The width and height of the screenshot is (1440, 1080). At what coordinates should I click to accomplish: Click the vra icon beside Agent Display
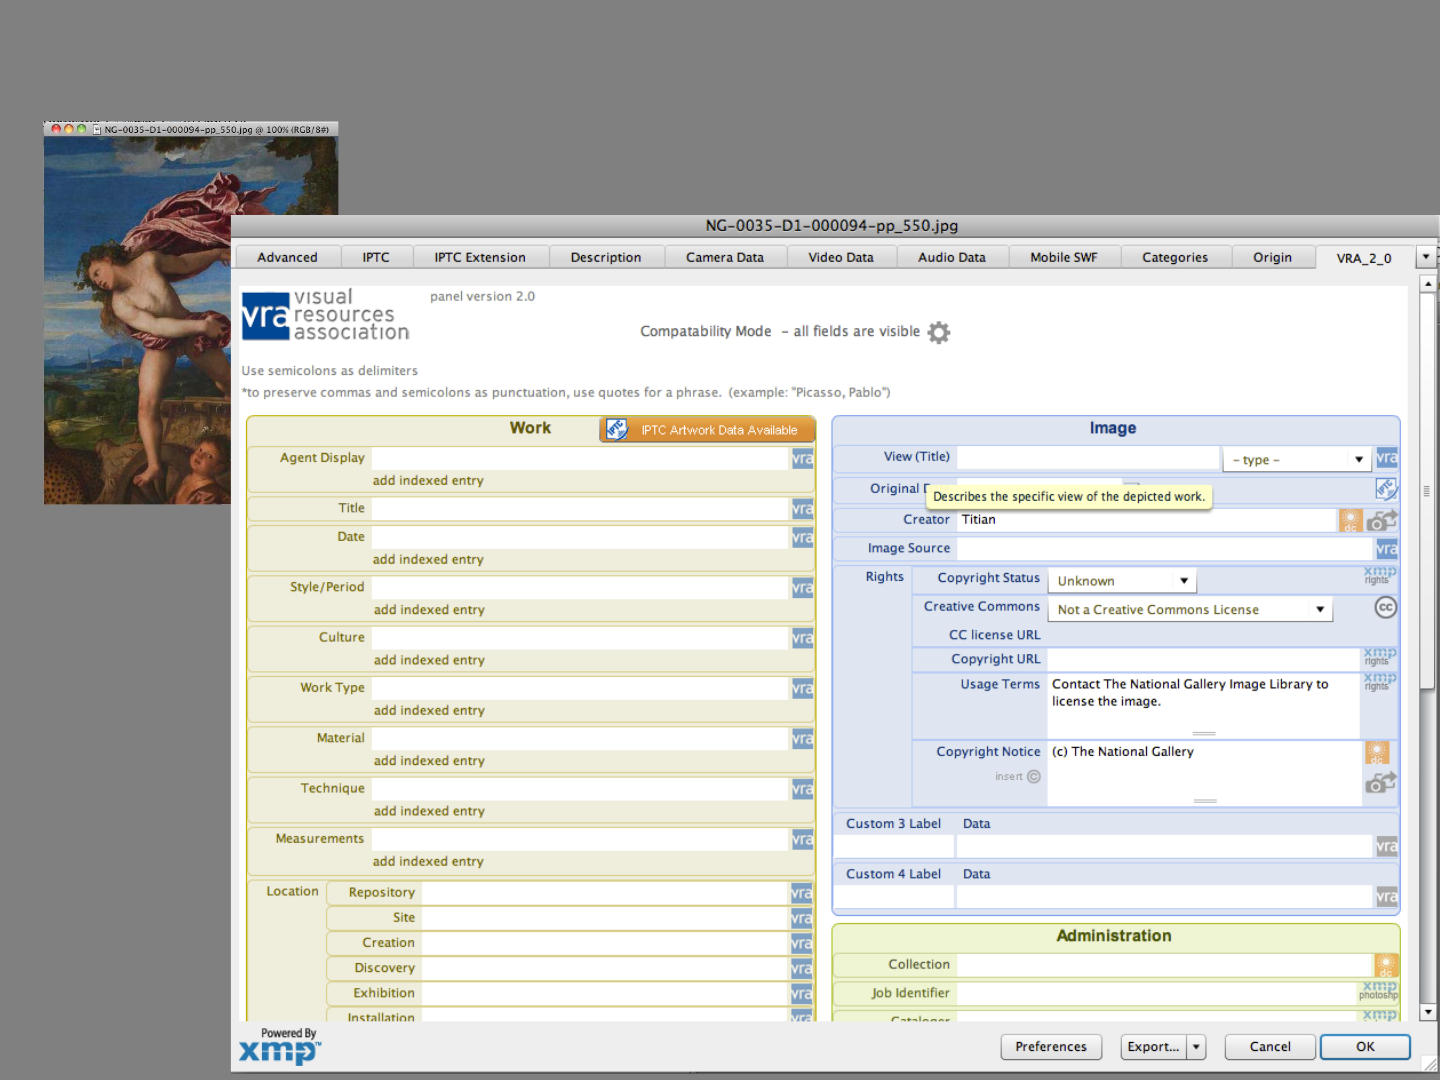pyautogui.click(x=802, y=458)
